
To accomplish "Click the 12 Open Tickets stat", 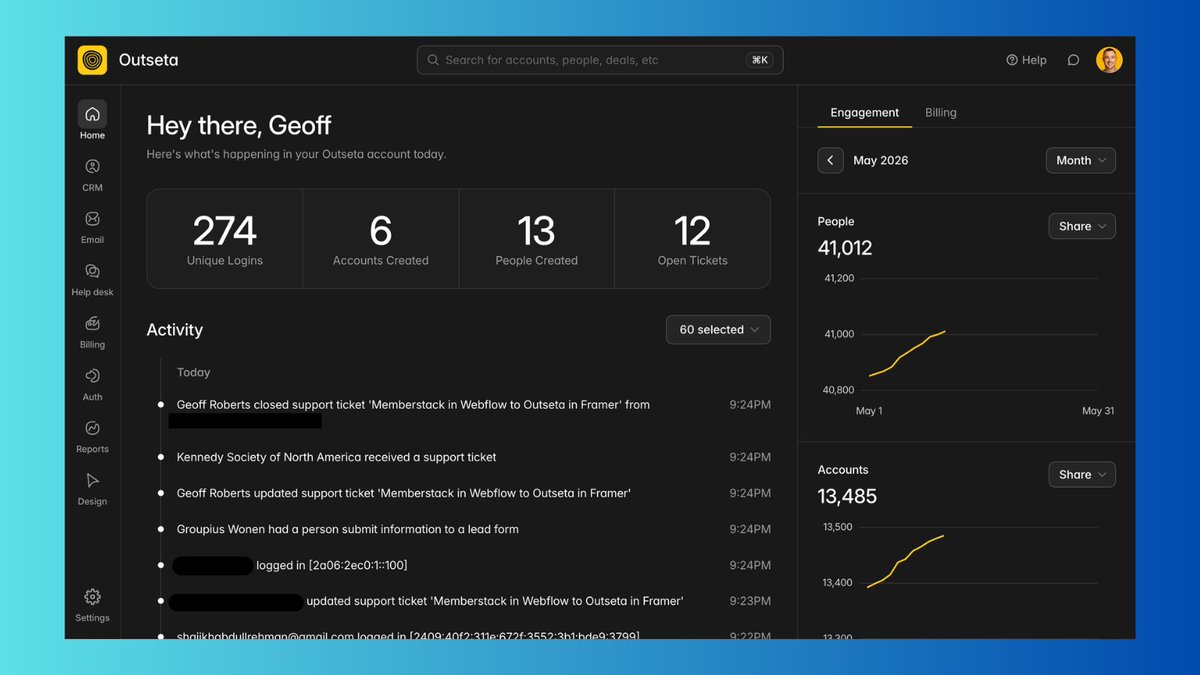I will click(x=693, y=239).
